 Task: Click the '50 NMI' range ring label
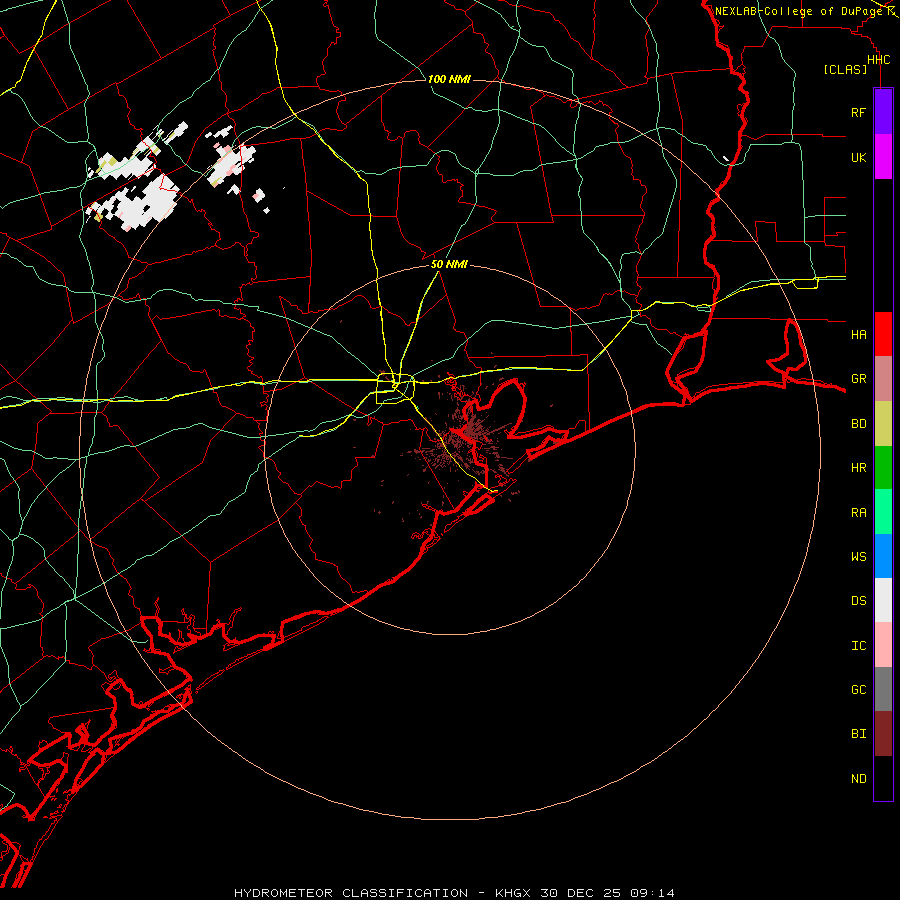(449, 264)
